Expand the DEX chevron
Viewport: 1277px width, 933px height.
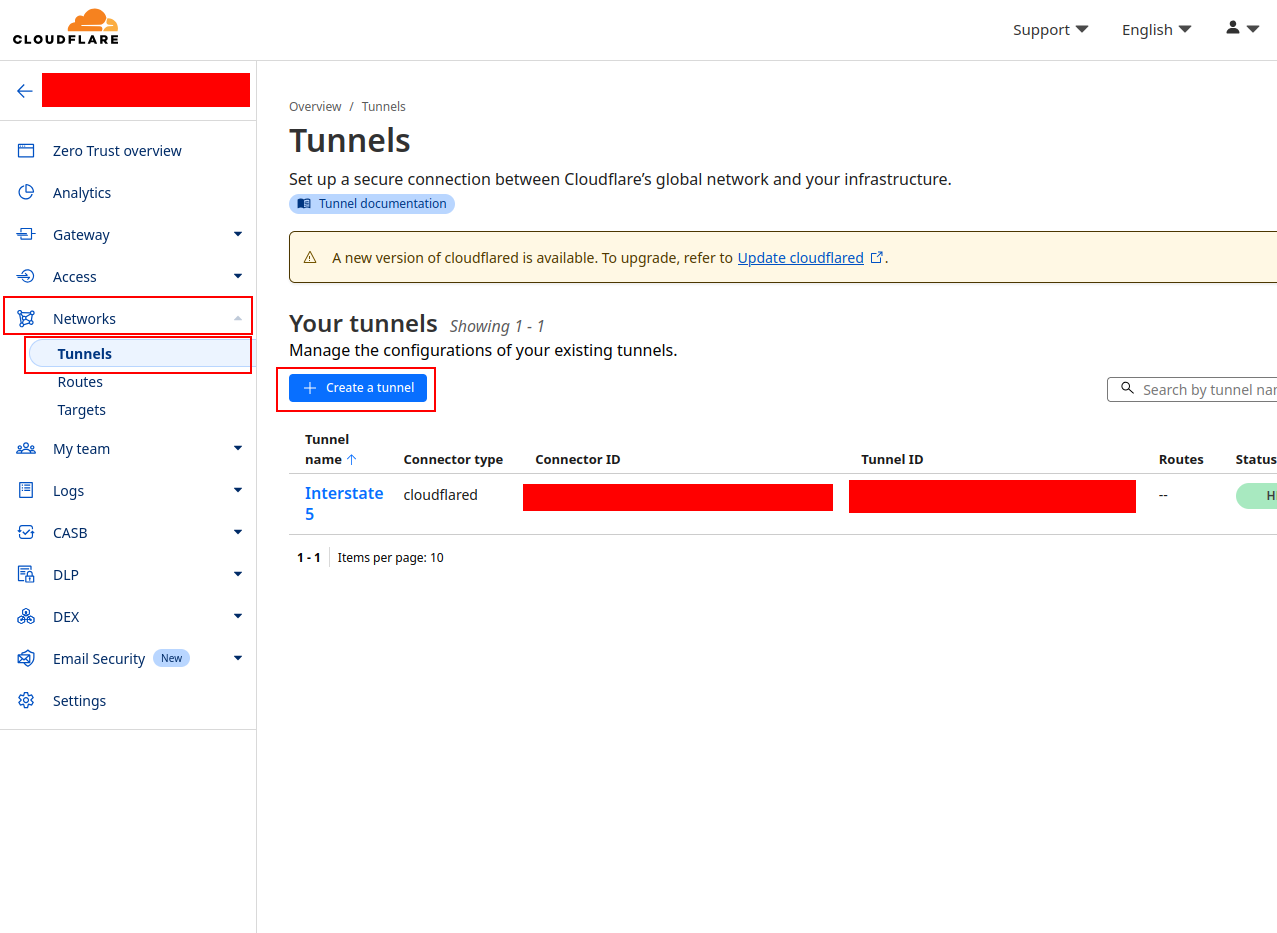click(x=238, y=617)
